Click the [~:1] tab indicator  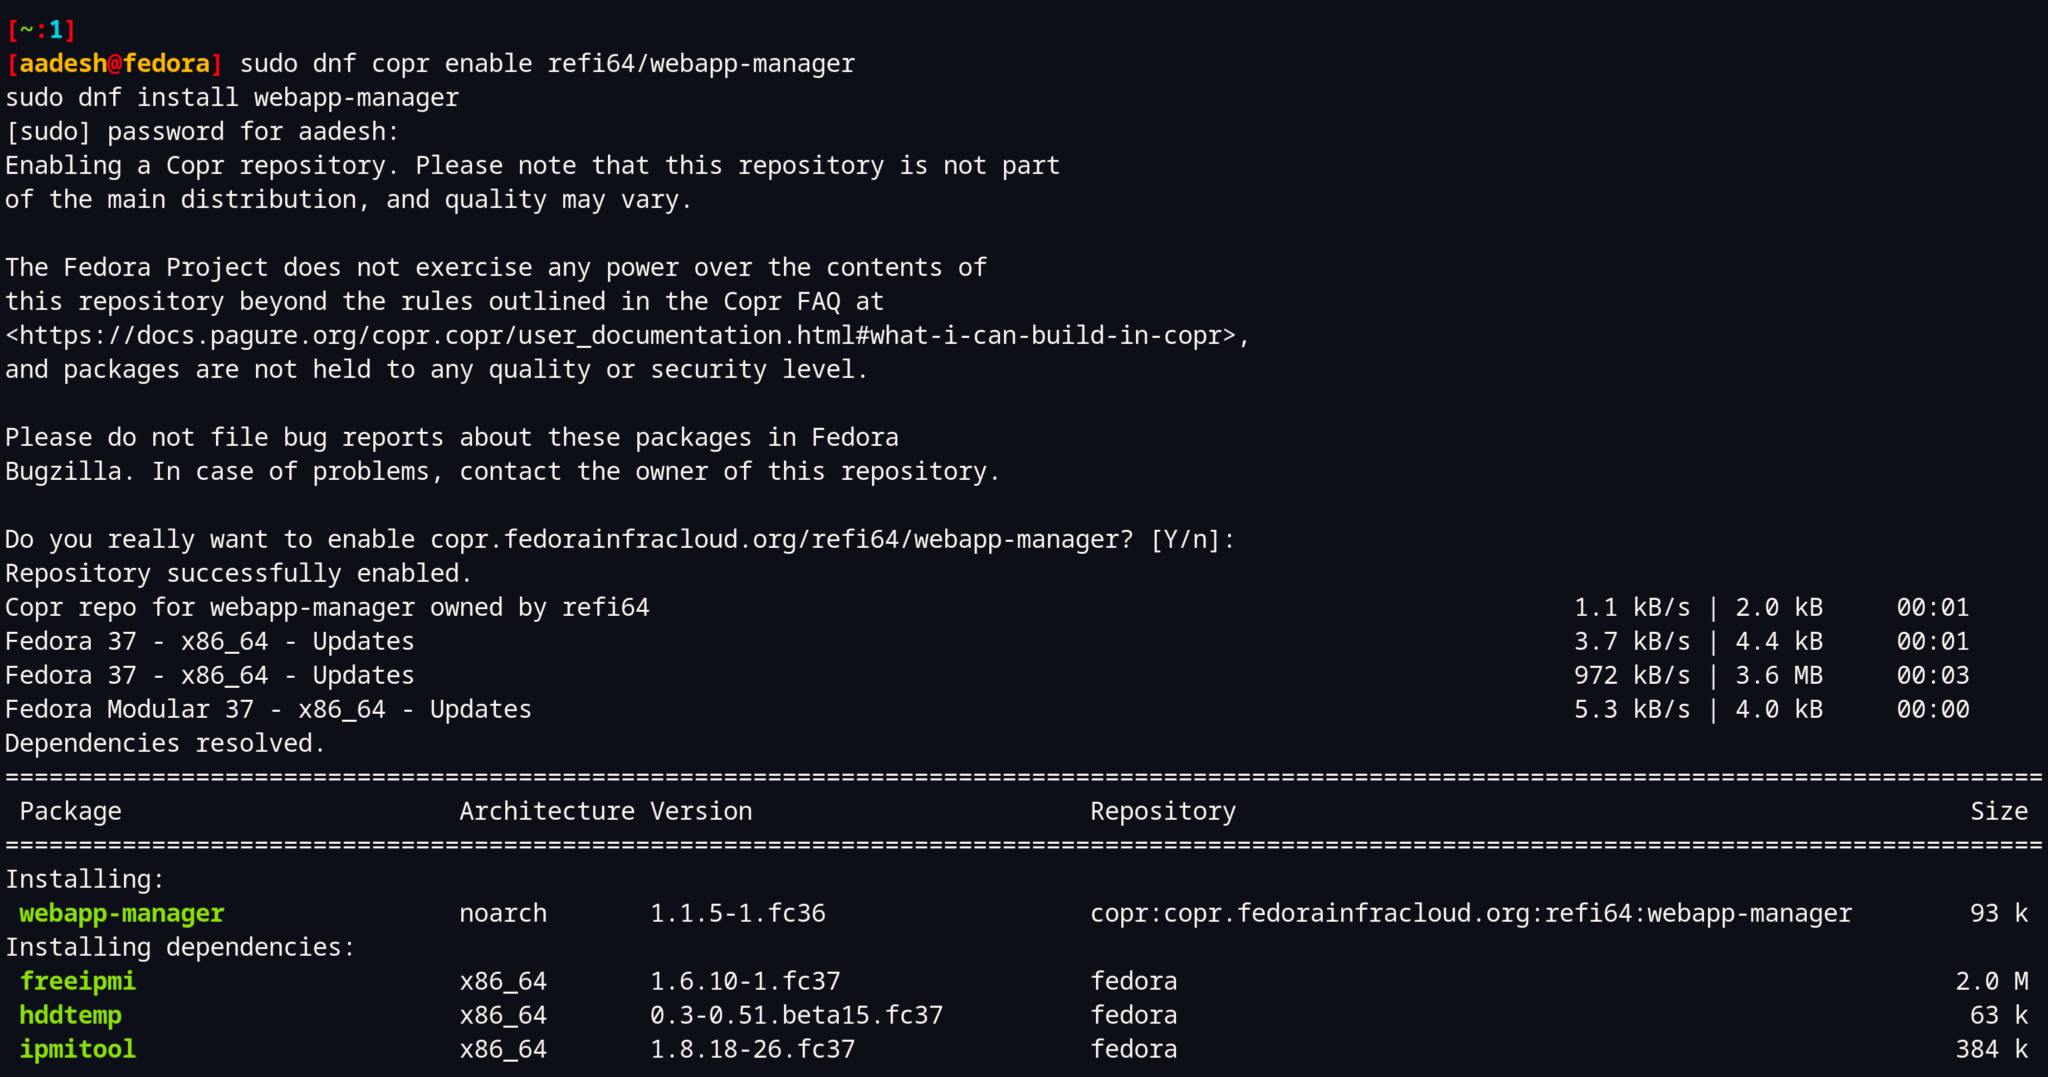click(40, 28)
